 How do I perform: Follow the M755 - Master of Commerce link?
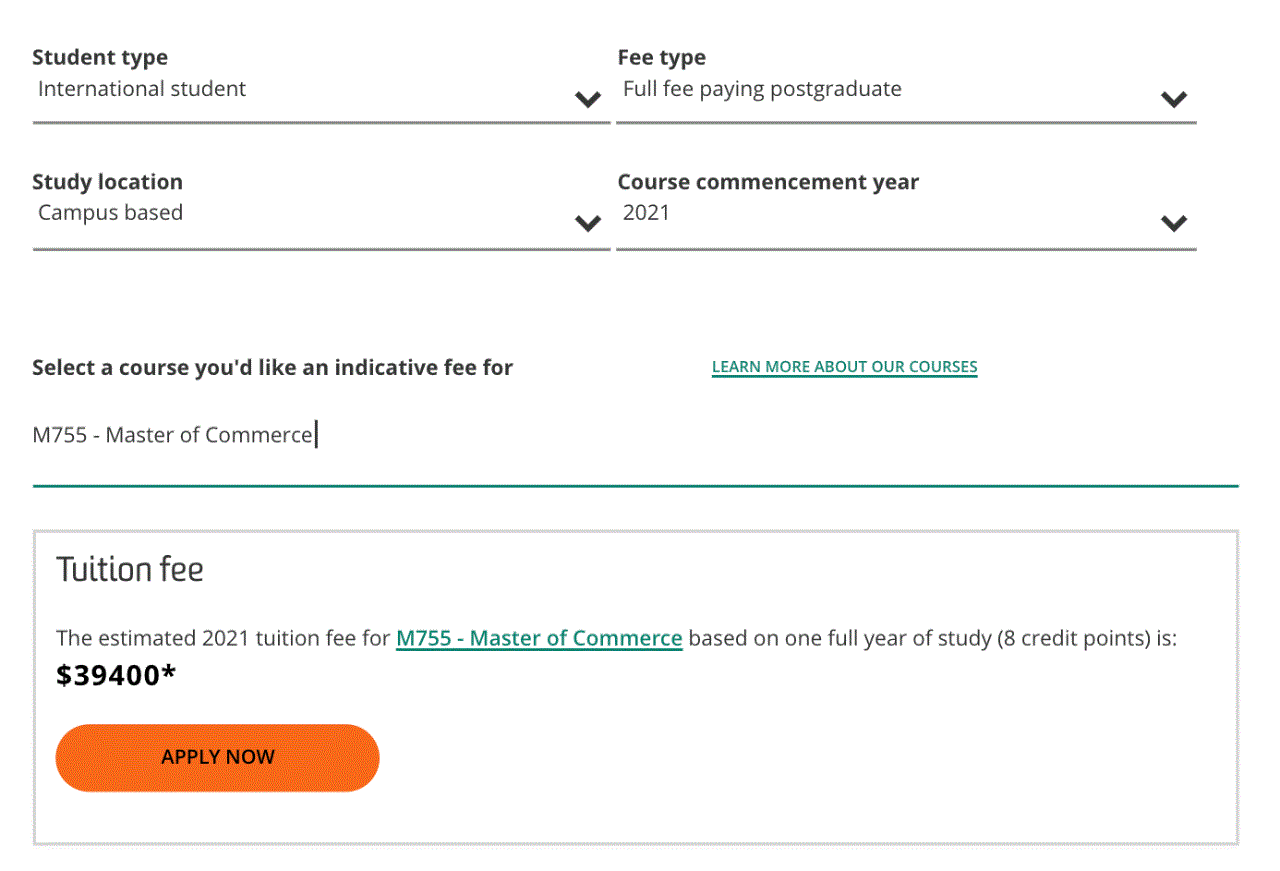539,638
